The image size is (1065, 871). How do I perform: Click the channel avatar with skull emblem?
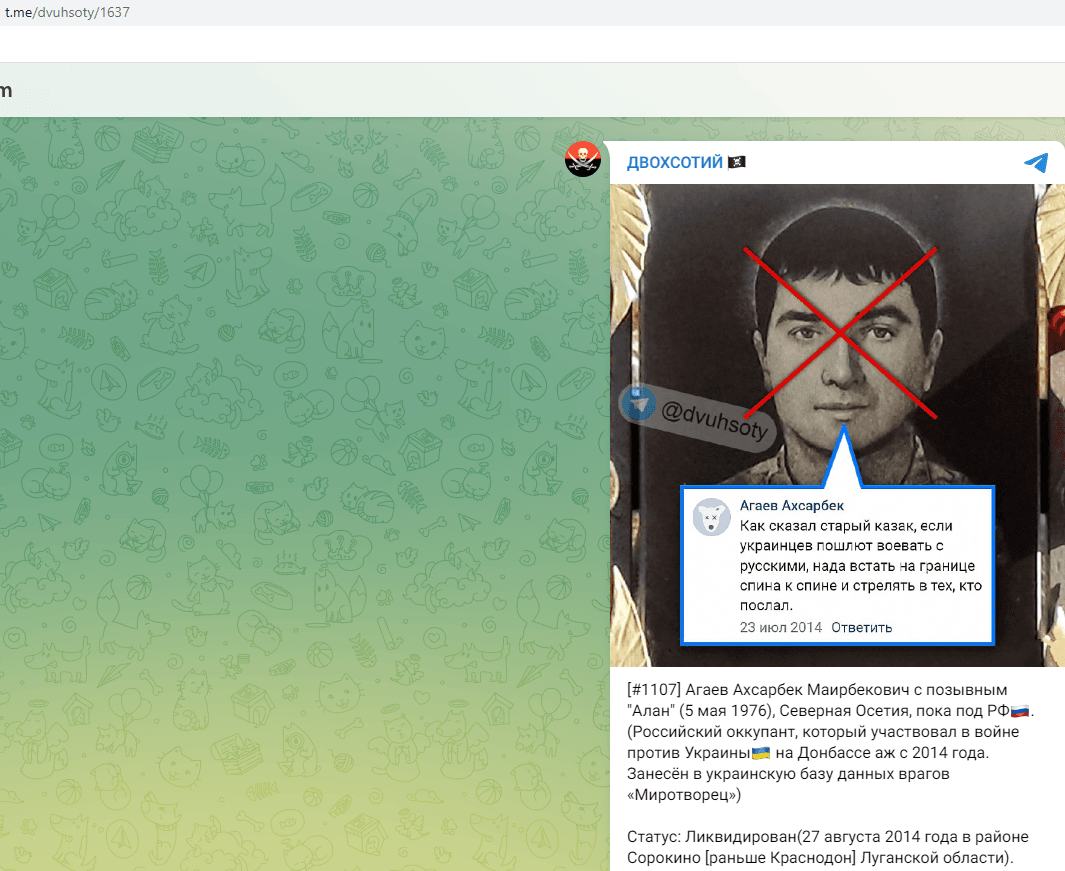(x=583, y=159)
